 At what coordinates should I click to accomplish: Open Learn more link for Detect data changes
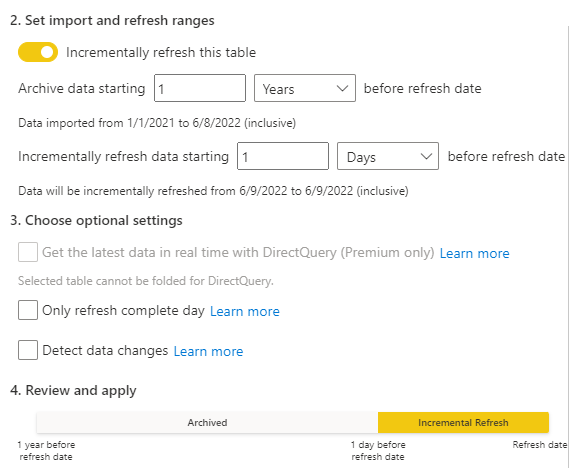209,351
